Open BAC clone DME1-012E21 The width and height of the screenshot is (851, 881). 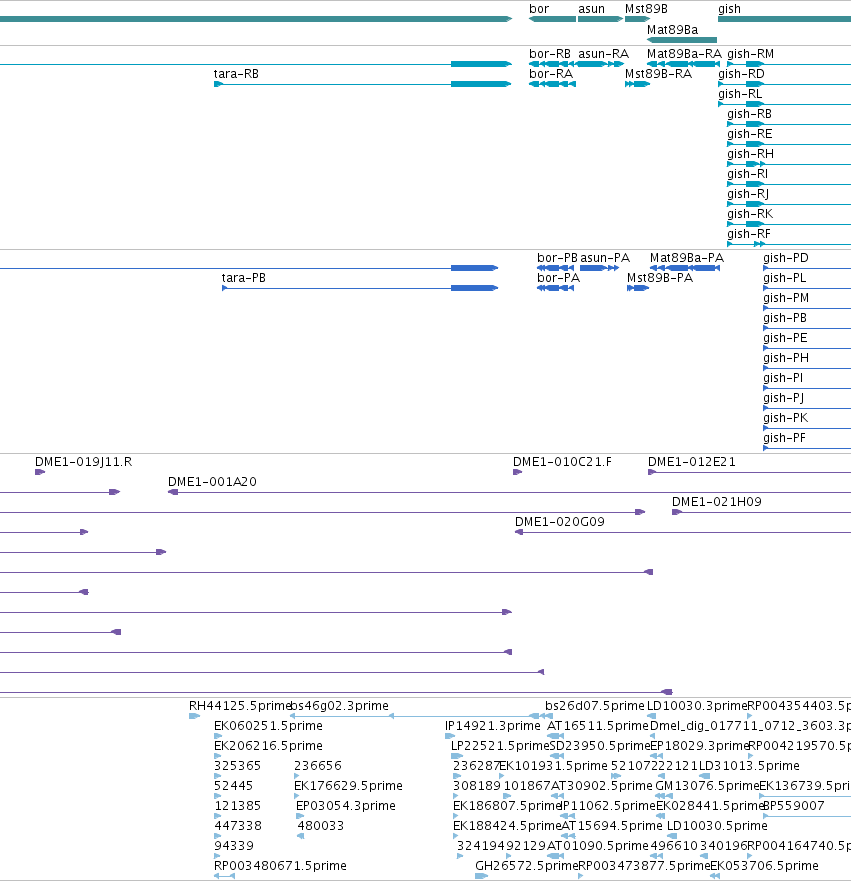(x=749, y=472)
